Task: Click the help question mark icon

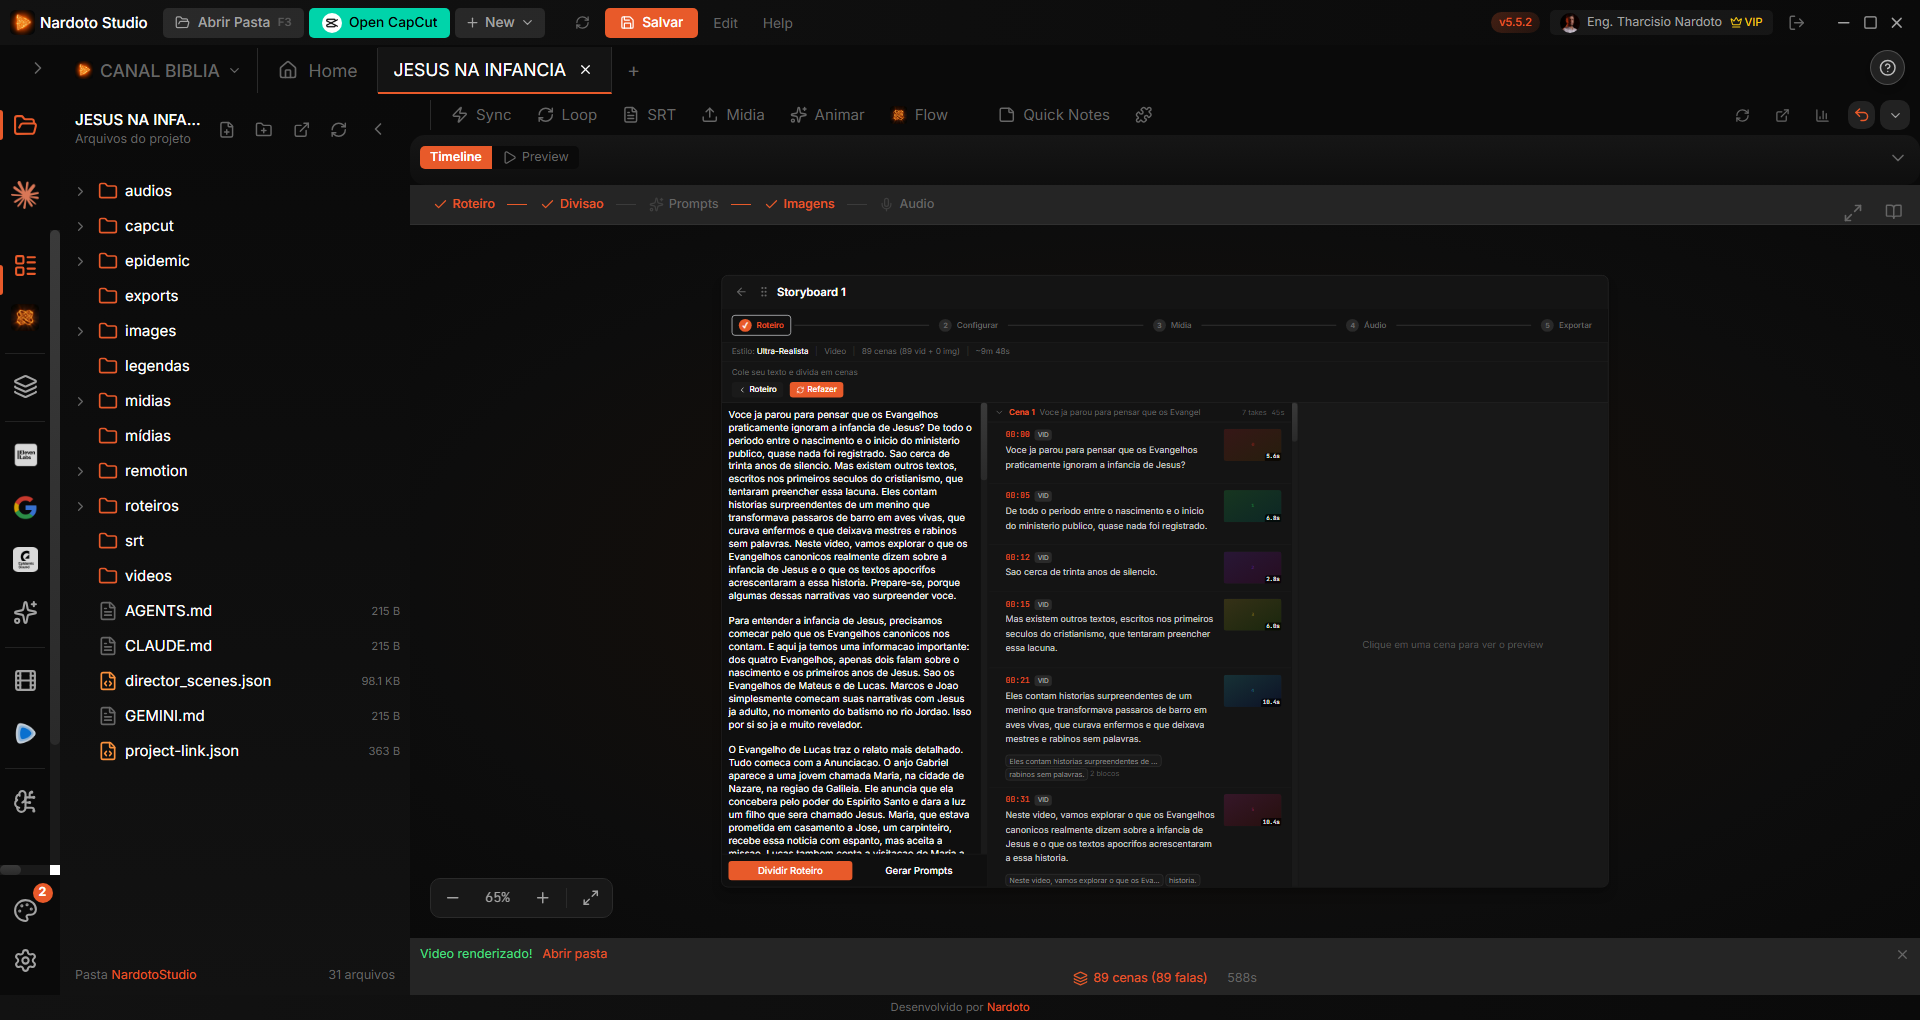Action: (x=1887, y=68)
